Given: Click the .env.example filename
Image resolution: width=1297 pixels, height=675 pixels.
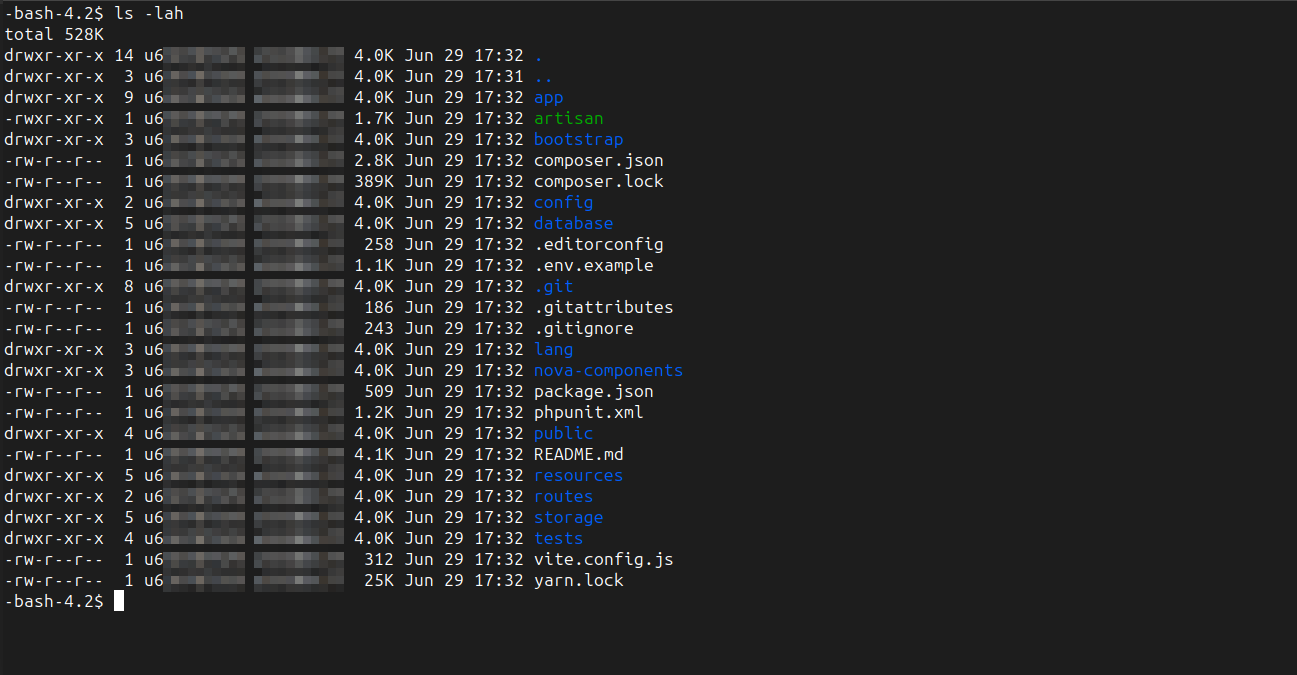Looking at the screenshot, I should coord(593,265).
